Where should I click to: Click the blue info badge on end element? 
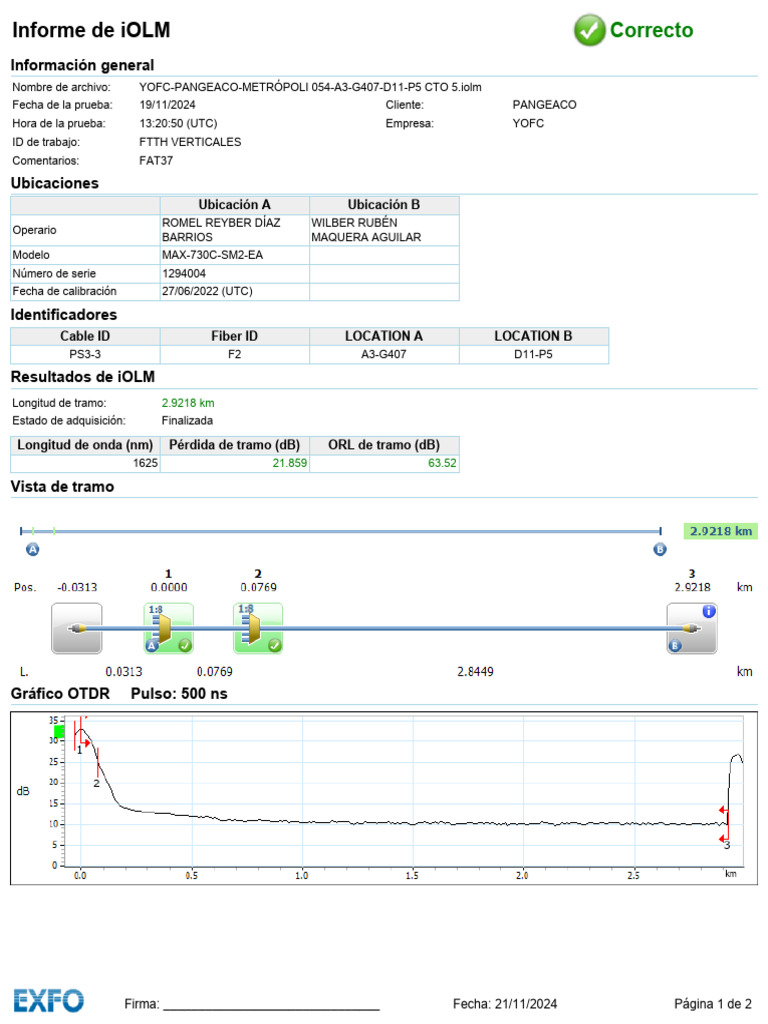[x=709, y=611]
